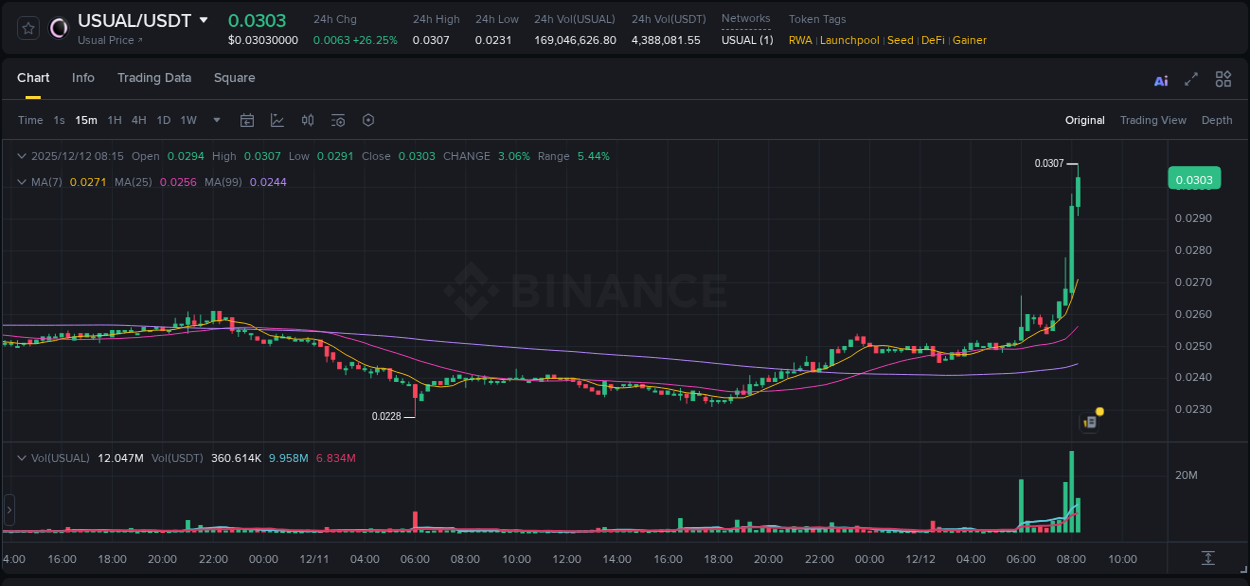
Task: Open the Square tab
Action: [234, 77]
